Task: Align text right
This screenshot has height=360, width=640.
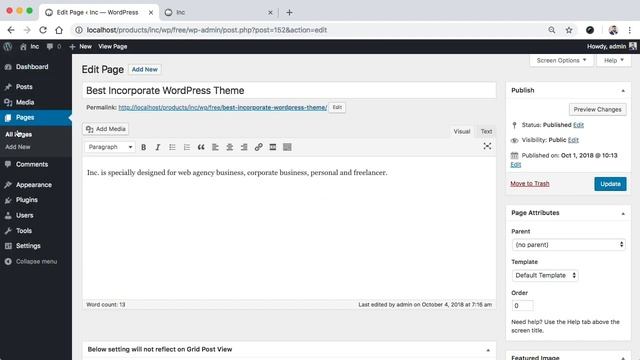Action: click(x=244, y=147)
